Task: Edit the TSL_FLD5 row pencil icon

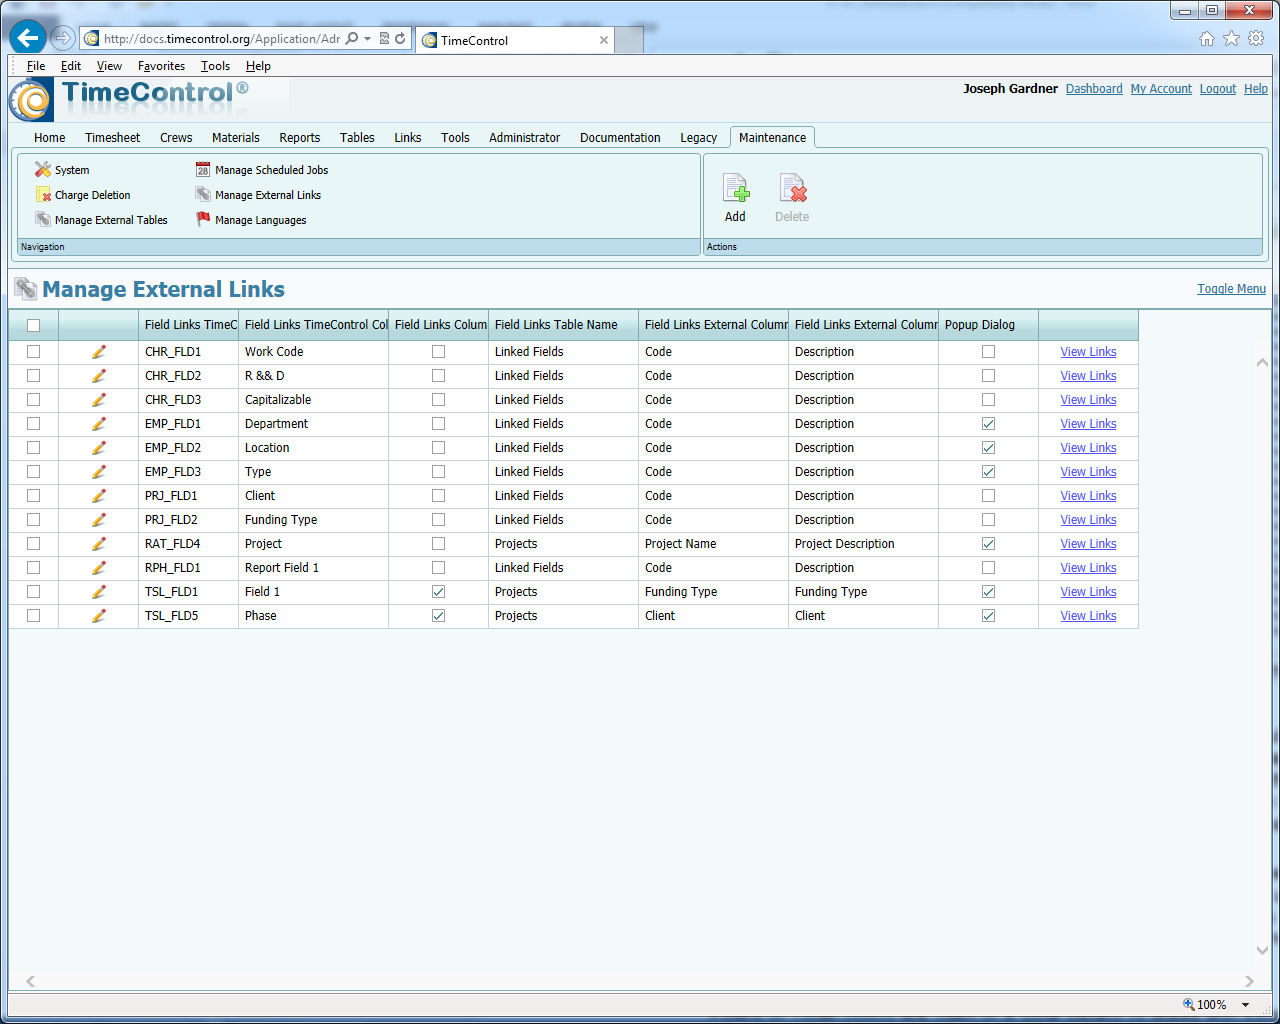Action: [98, 616]
